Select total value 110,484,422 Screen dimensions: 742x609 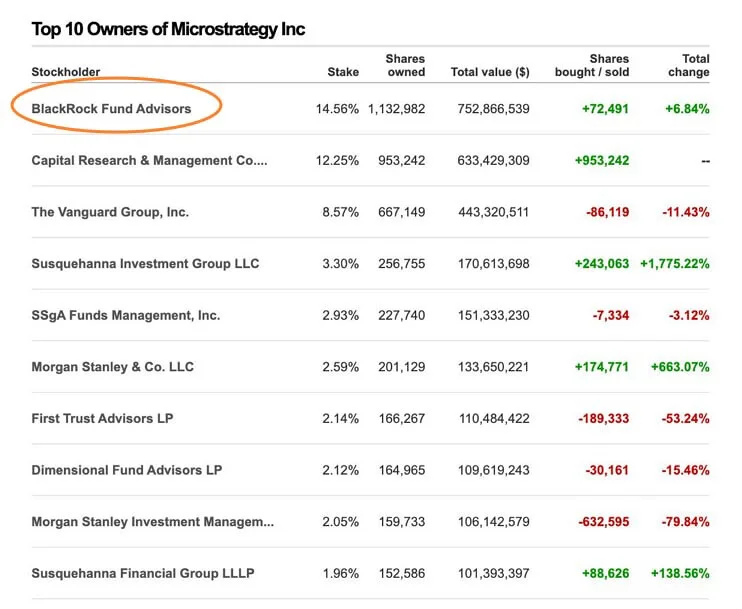(494, 418)
